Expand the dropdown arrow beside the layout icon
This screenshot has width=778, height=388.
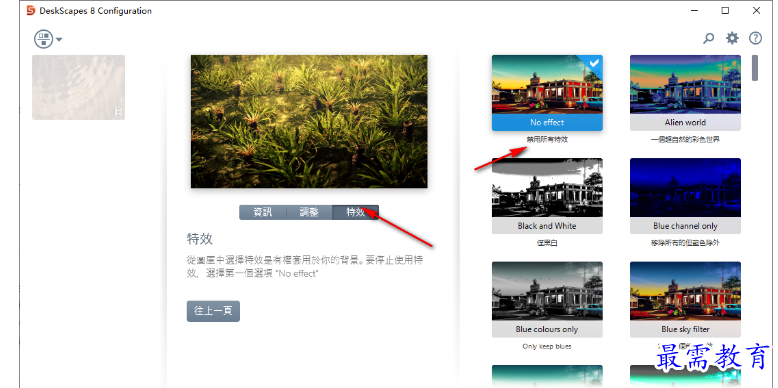click(x=59, y=39)
